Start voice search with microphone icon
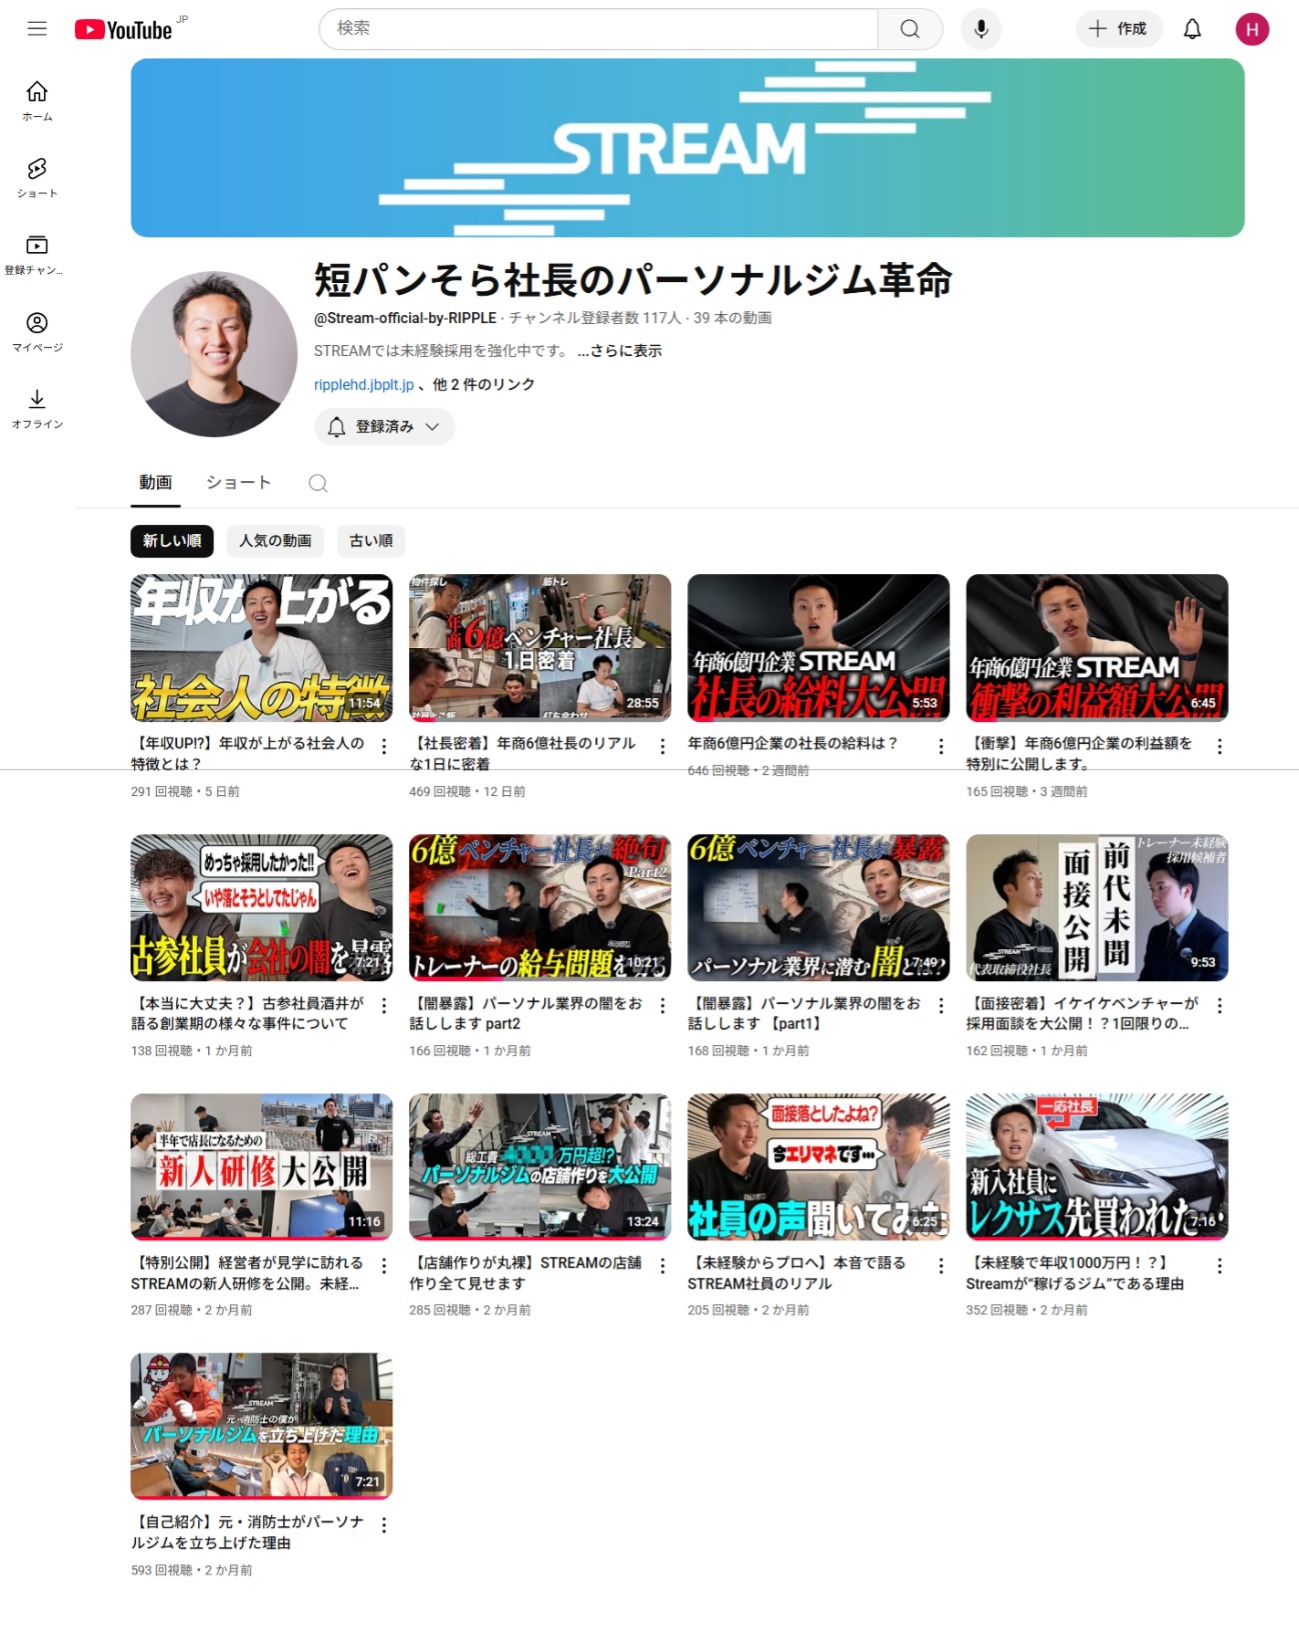The width and height of the screenshot is (1299, 1629). [981, 29]
